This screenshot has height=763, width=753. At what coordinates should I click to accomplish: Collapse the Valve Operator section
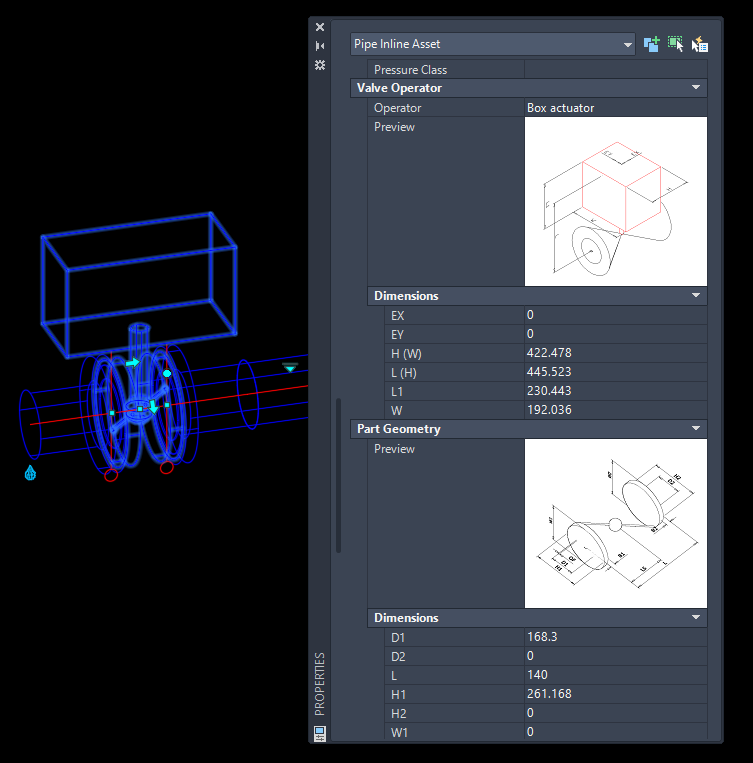[x=696, y=88]
